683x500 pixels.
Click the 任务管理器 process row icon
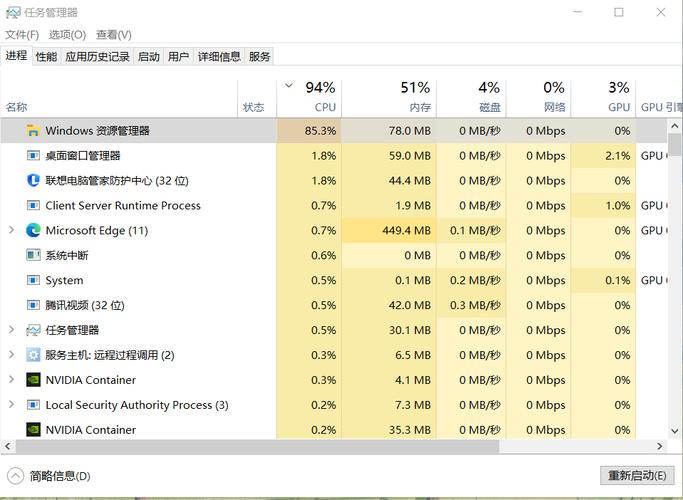(33, 330)
